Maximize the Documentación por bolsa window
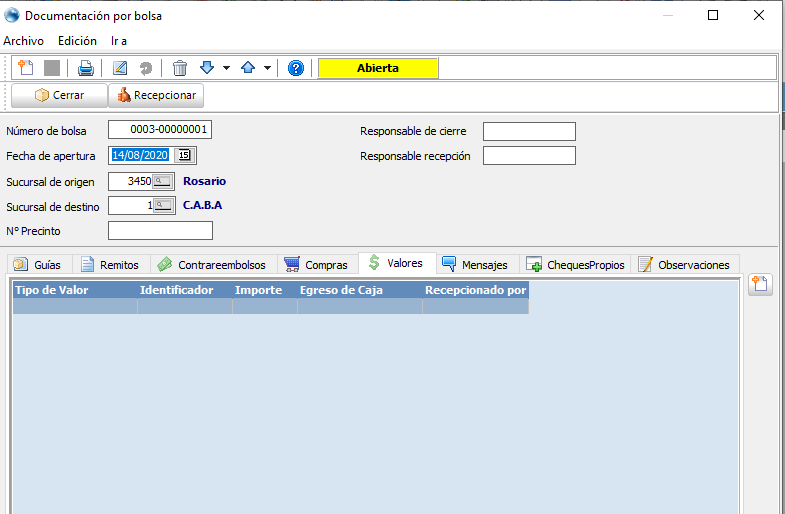Screen dimensions: 785x514 (713, 16)
